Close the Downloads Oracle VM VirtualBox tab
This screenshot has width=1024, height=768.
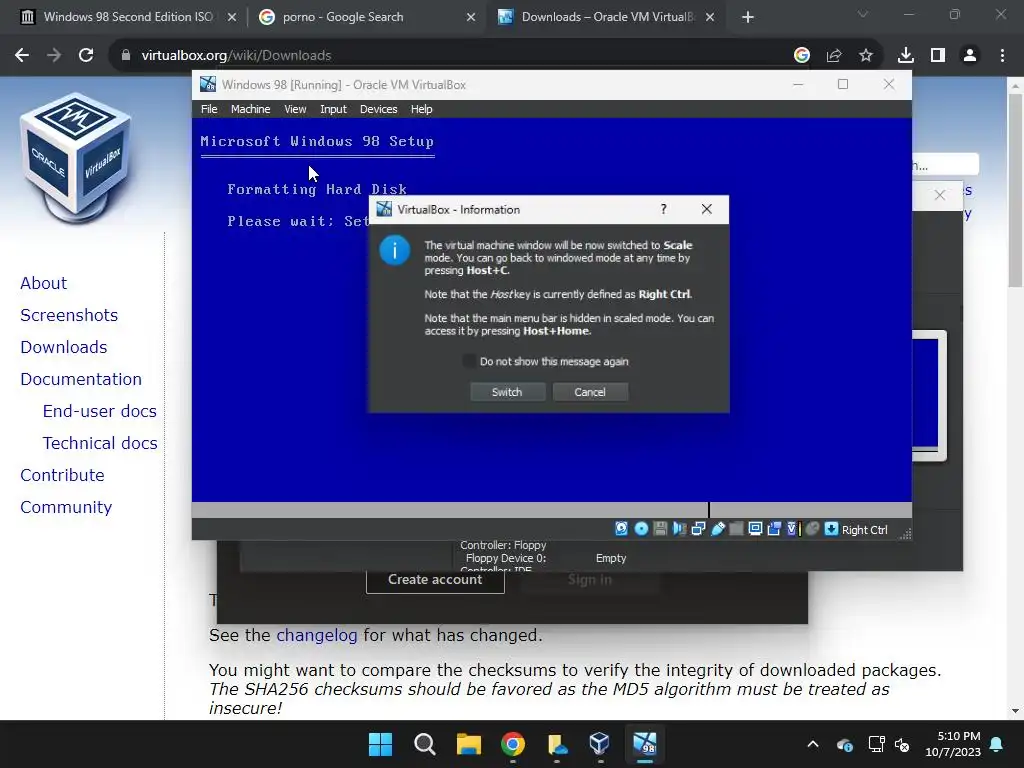click(710, 17)
